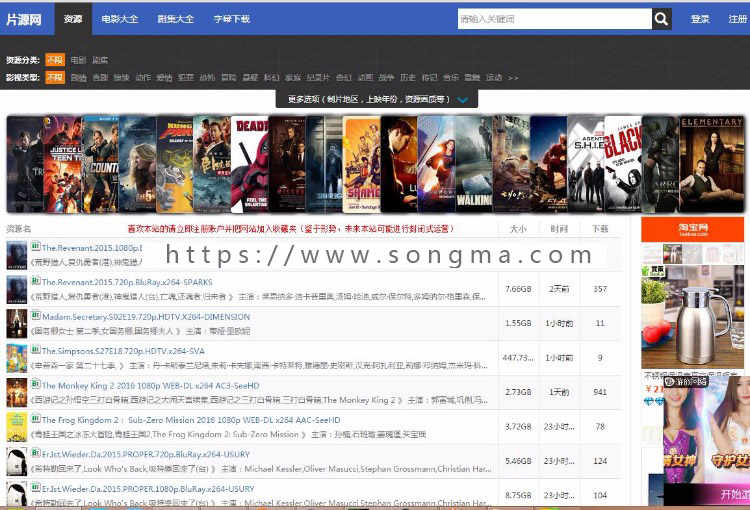Open the 剧集大全 nav tab
Screen dimensions: 750x510
point(176,19)
